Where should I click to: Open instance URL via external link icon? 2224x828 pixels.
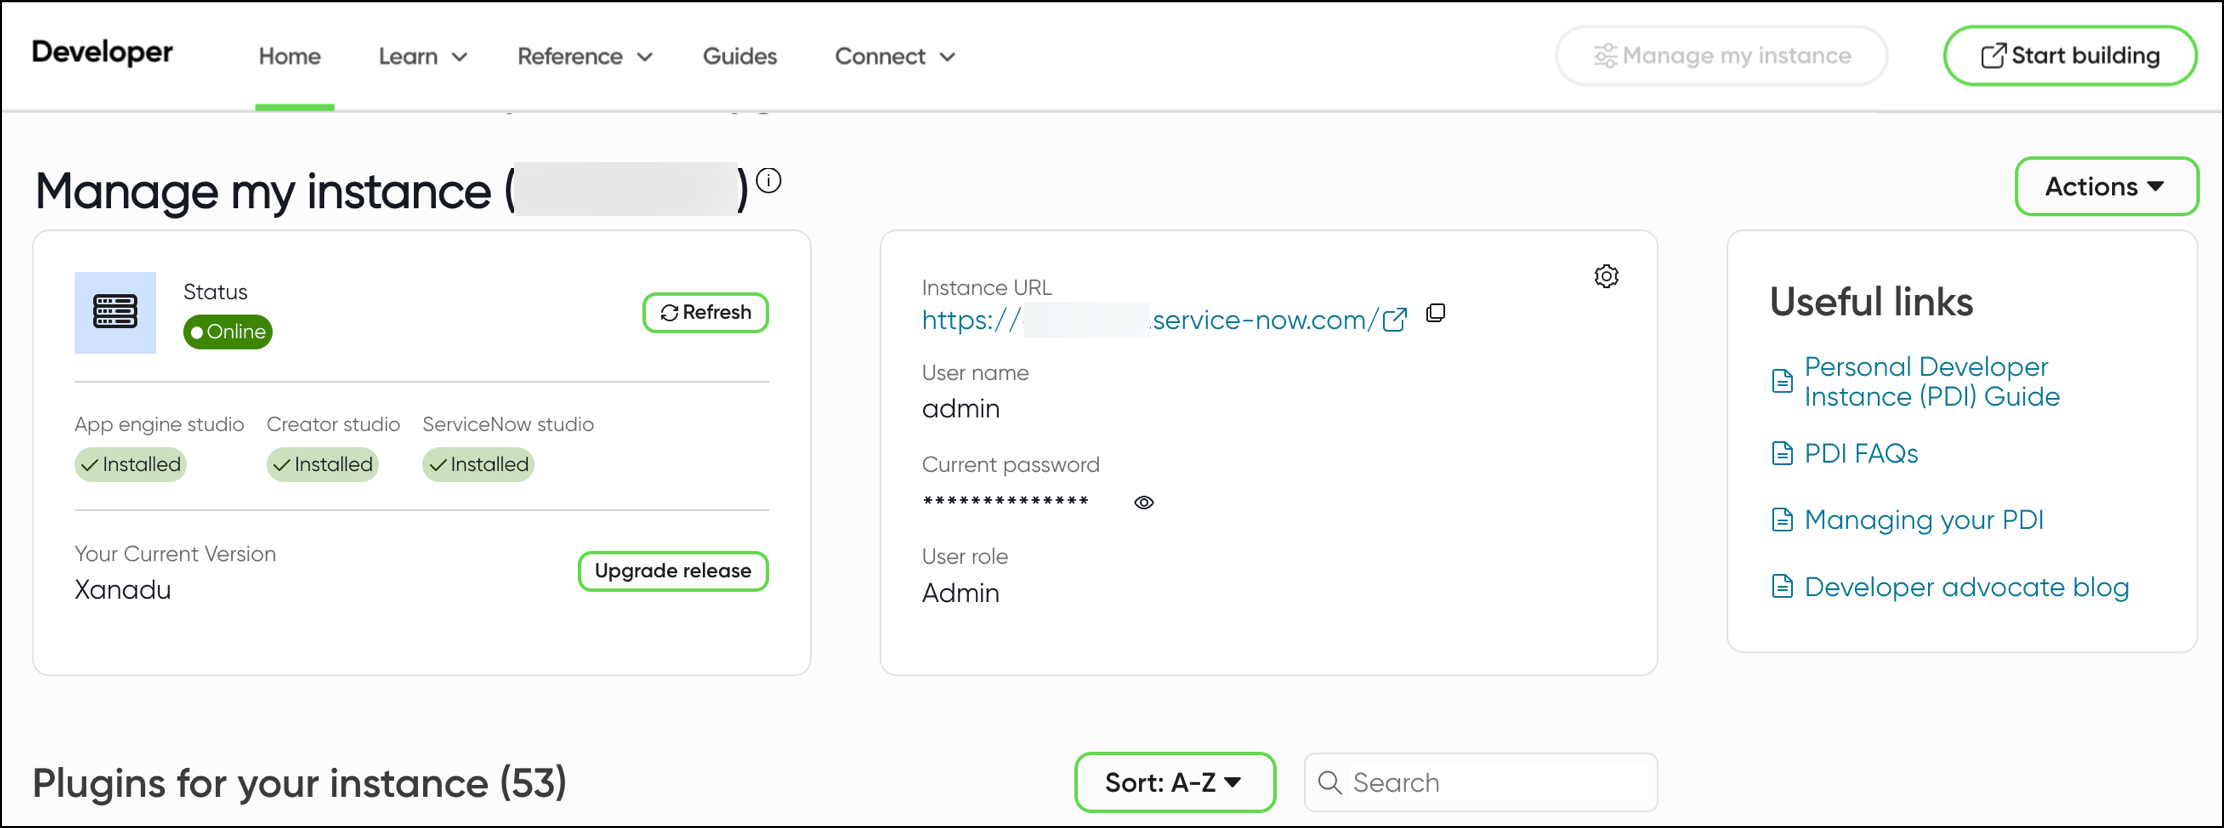coord(1395,318)
